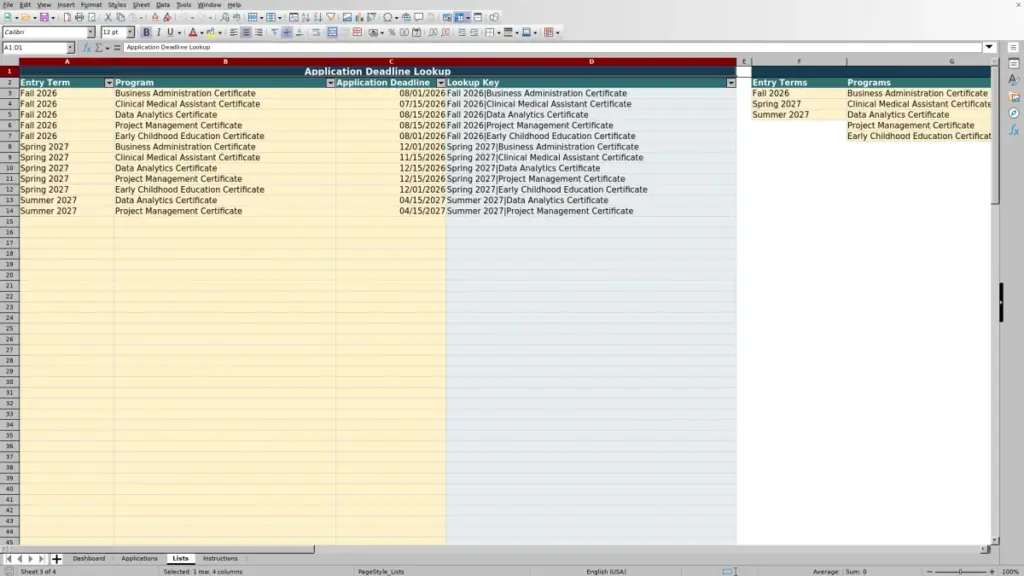This screenshot has width=1024, height=576.
Task: Click the Save document icon
Action: pyautogui.click(x=44, y=17)
